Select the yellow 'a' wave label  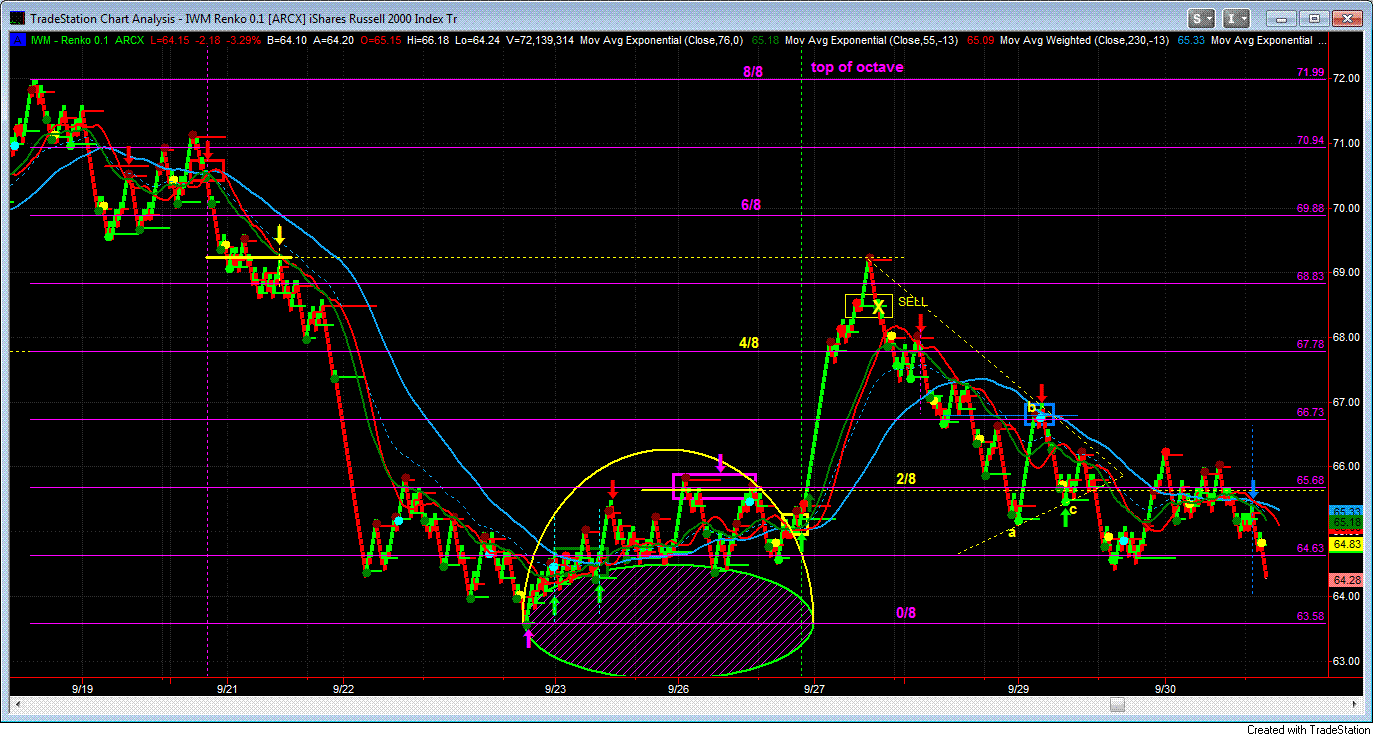(x=1011, y=532)
